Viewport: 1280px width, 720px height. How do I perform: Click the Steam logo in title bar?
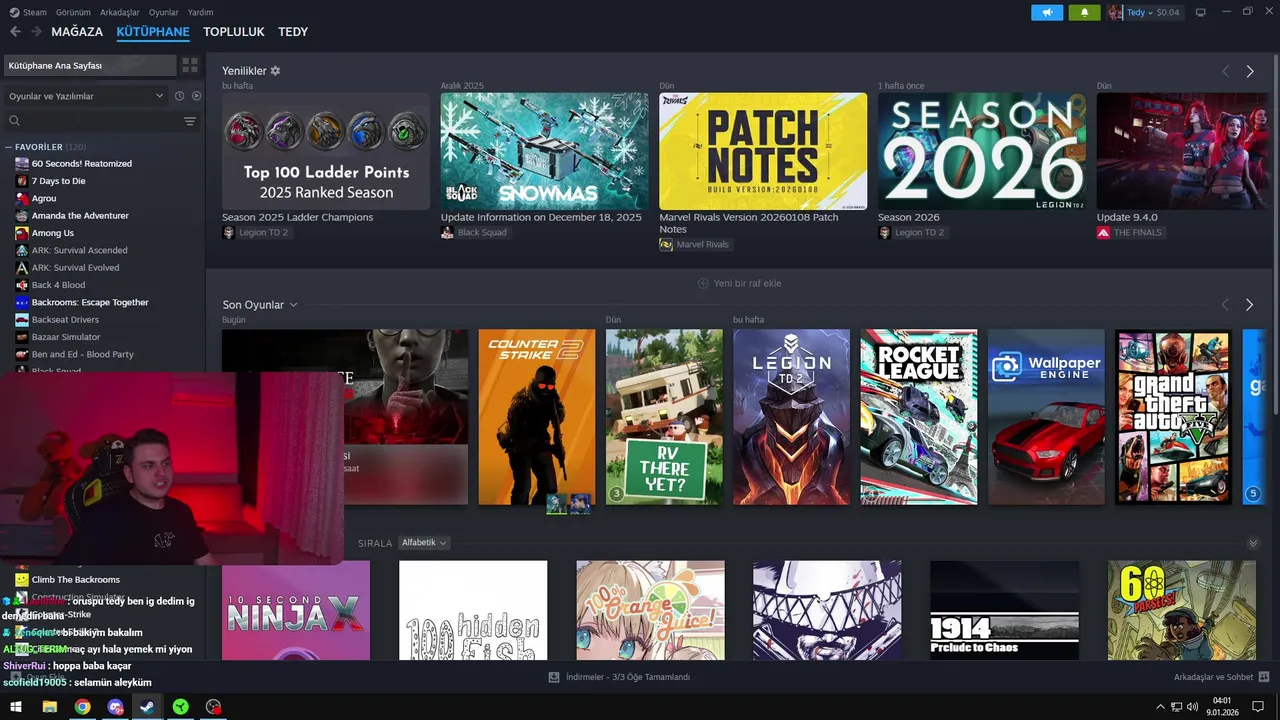pyautogui.click(x=14, y=12)
